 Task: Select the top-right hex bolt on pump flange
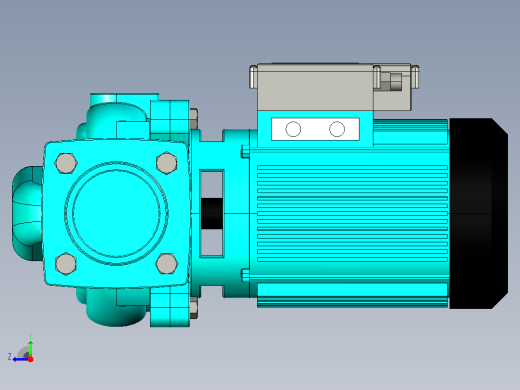tap(166, 163)
